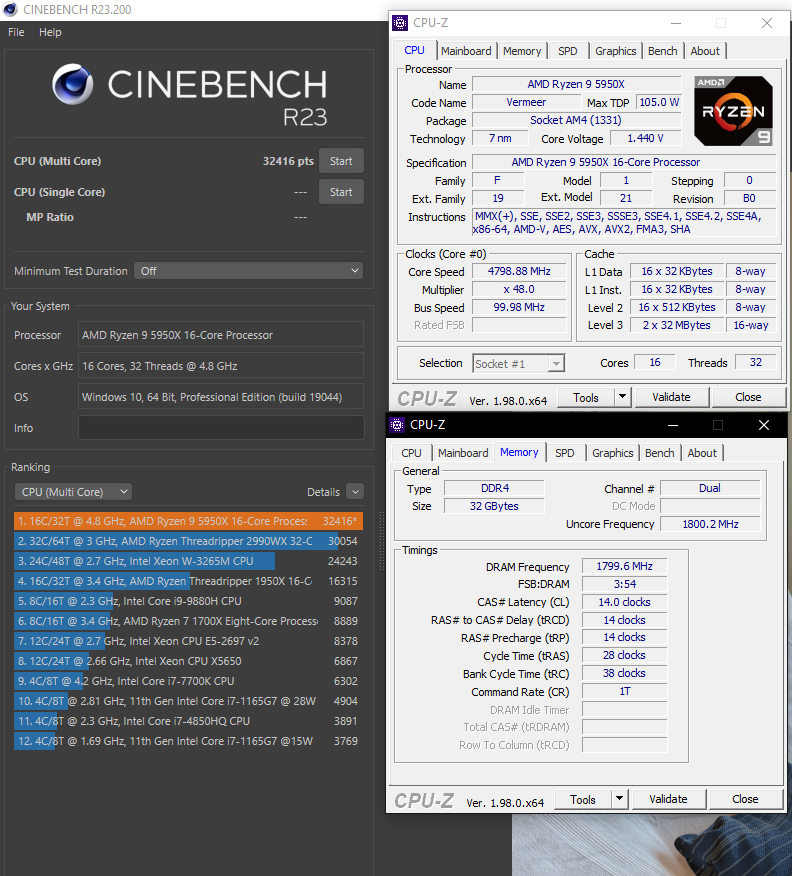
Task: Click the Cinebench app icon in title bar
Action: pos(9,9)
